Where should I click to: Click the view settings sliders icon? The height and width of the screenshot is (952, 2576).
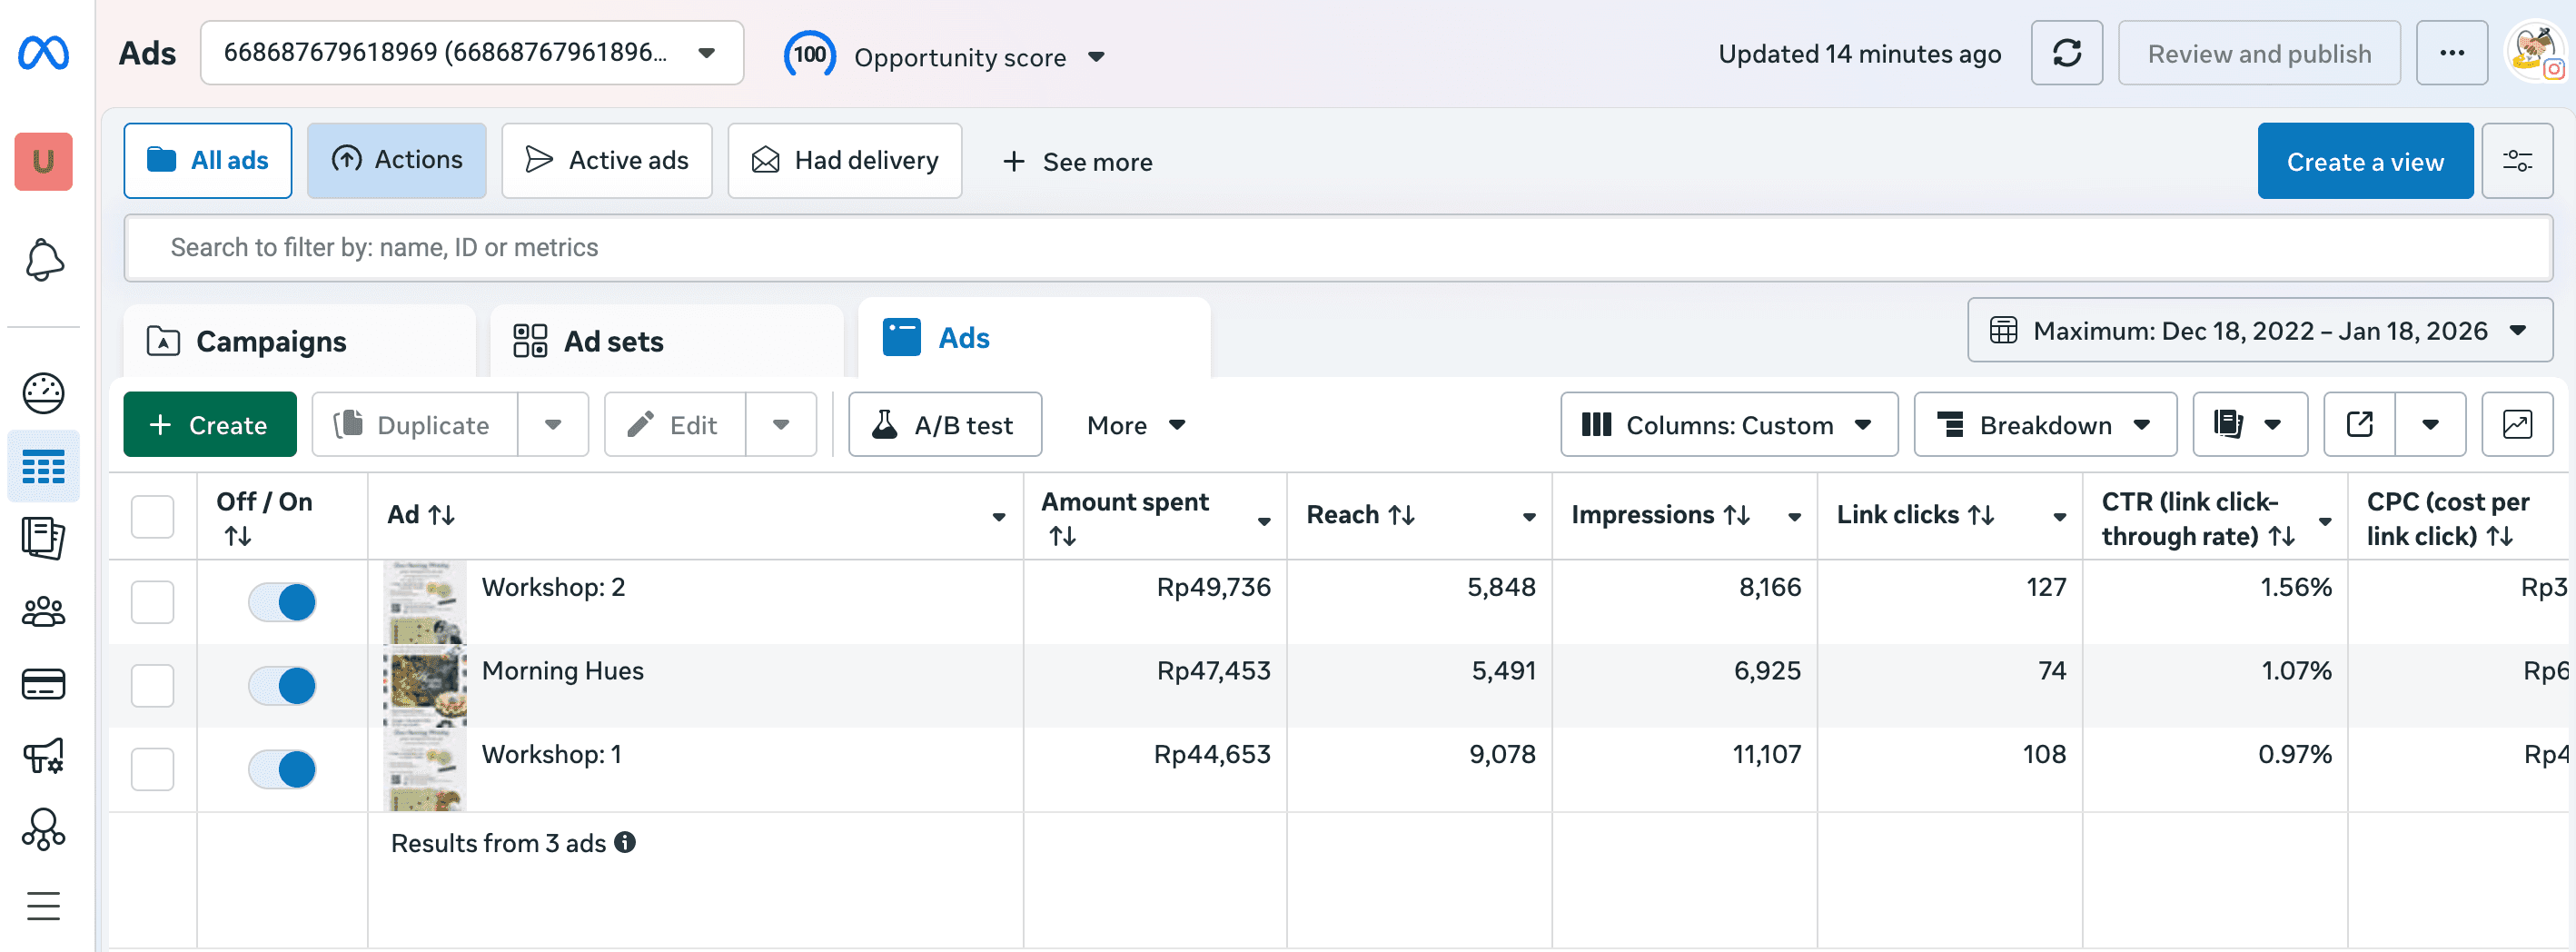[2517, 161]
